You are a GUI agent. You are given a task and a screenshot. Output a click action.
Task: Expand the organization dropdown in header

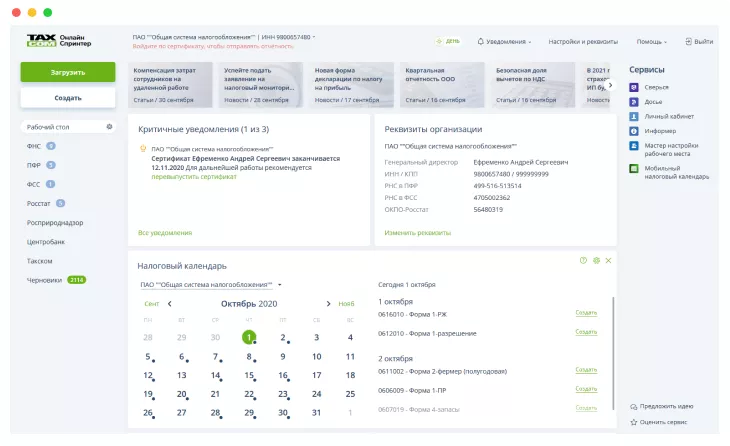tap(314, 37)
